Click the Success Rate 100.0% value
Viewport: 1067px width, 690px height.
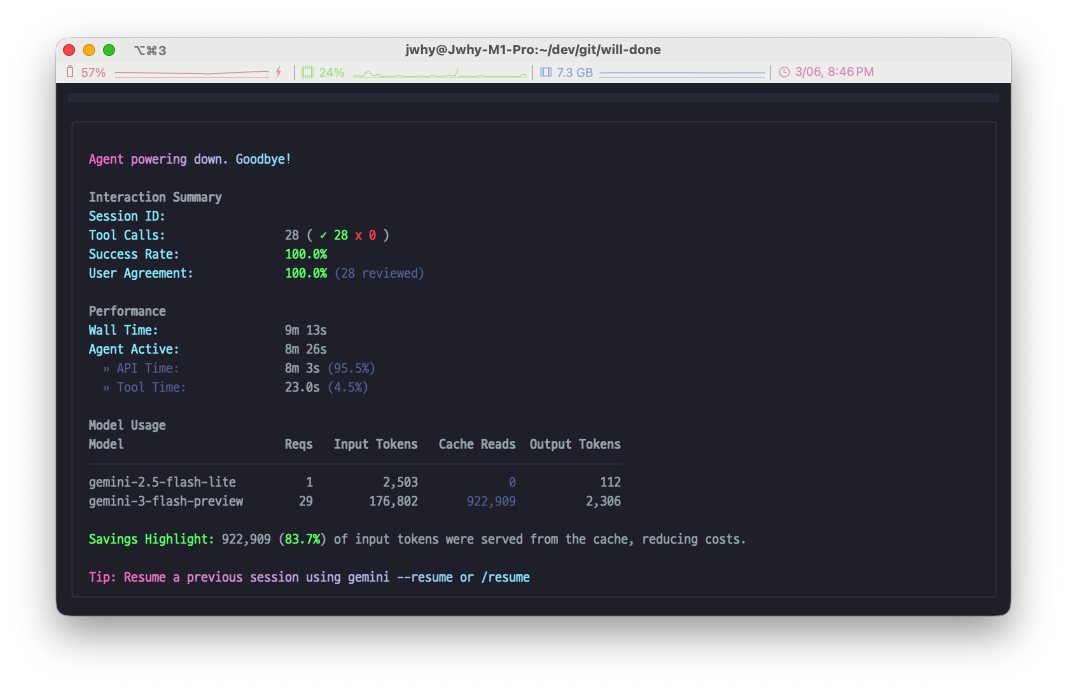point(306,254)
